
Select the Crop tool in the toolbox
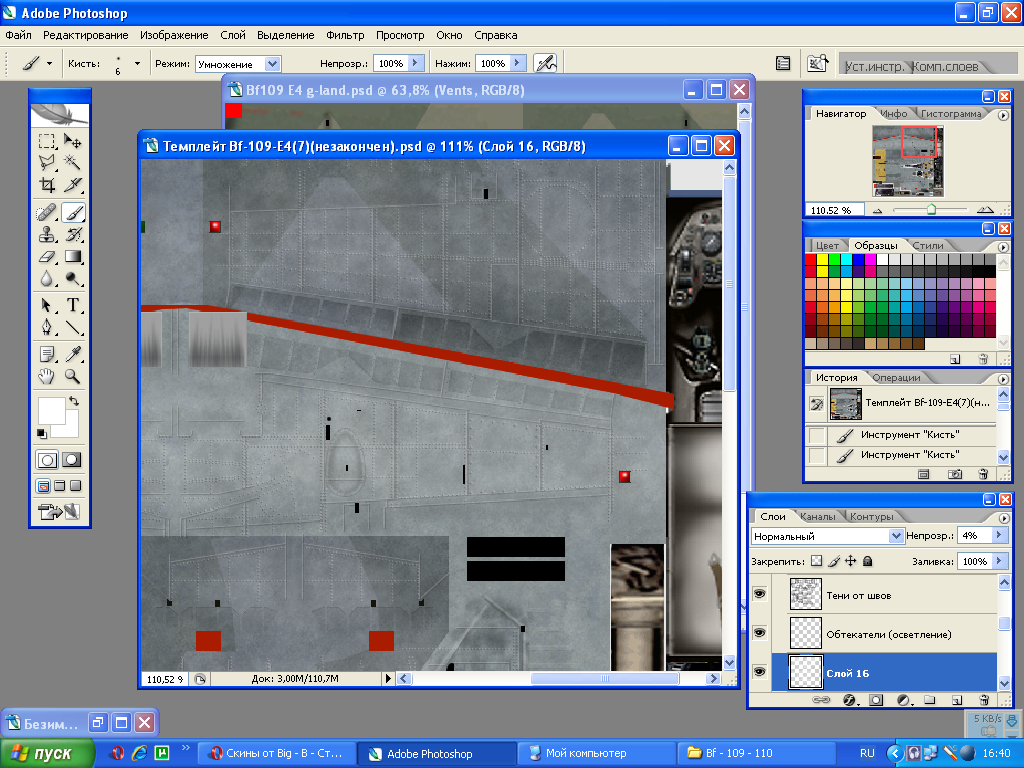[47, 185]
